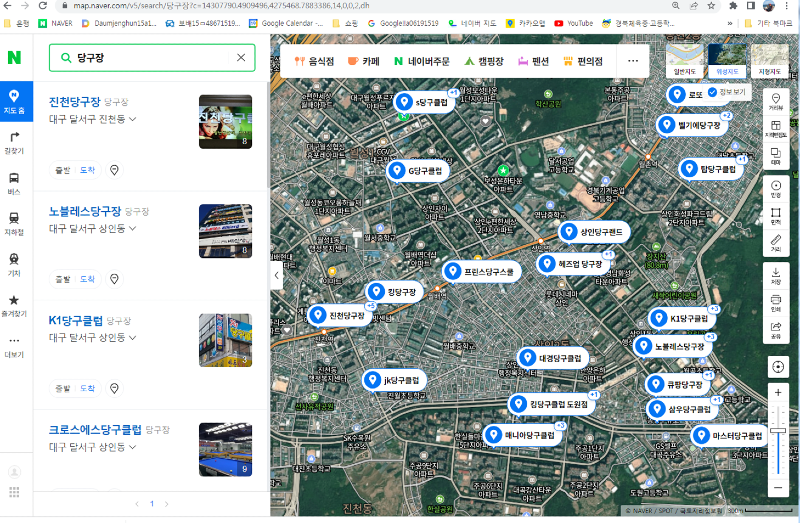800x523 pixels.
Task: Expand address of K1당구클럽 (상인동)
Action: pyautogui.click(x=133, y=337)
